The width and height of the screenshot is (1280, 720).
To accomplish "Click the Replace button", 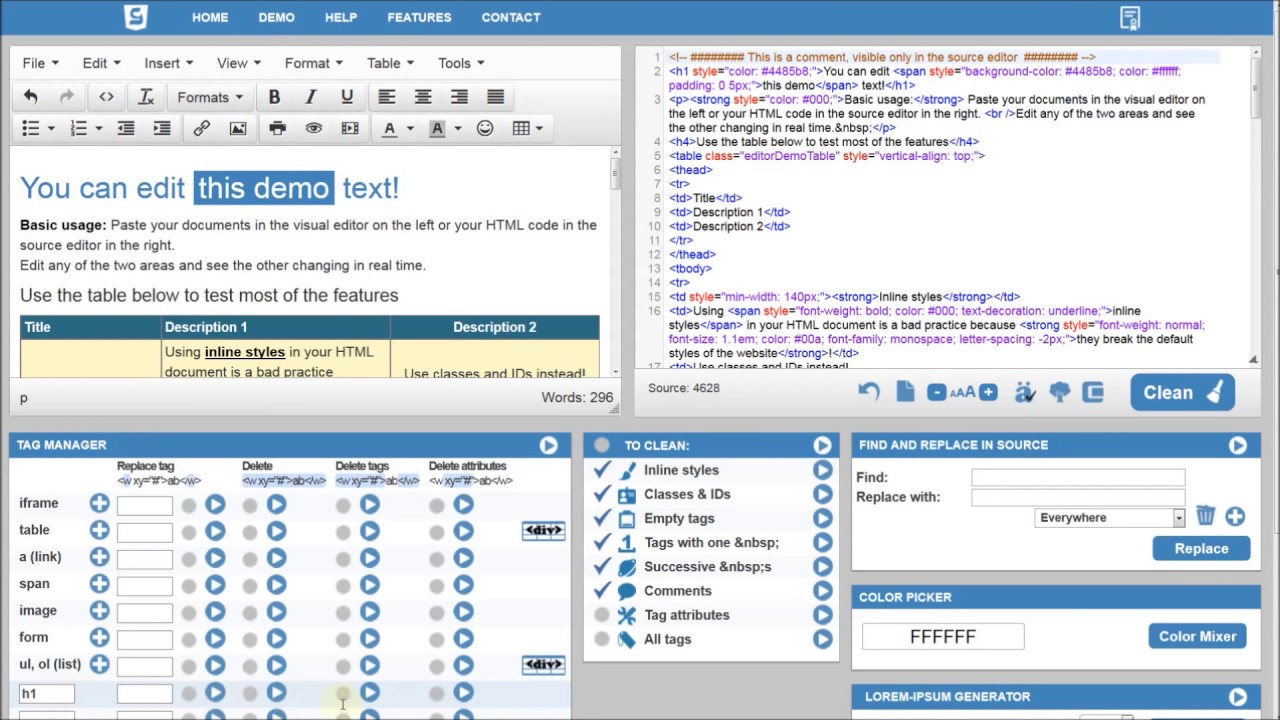I will (x=1201, y=548).
